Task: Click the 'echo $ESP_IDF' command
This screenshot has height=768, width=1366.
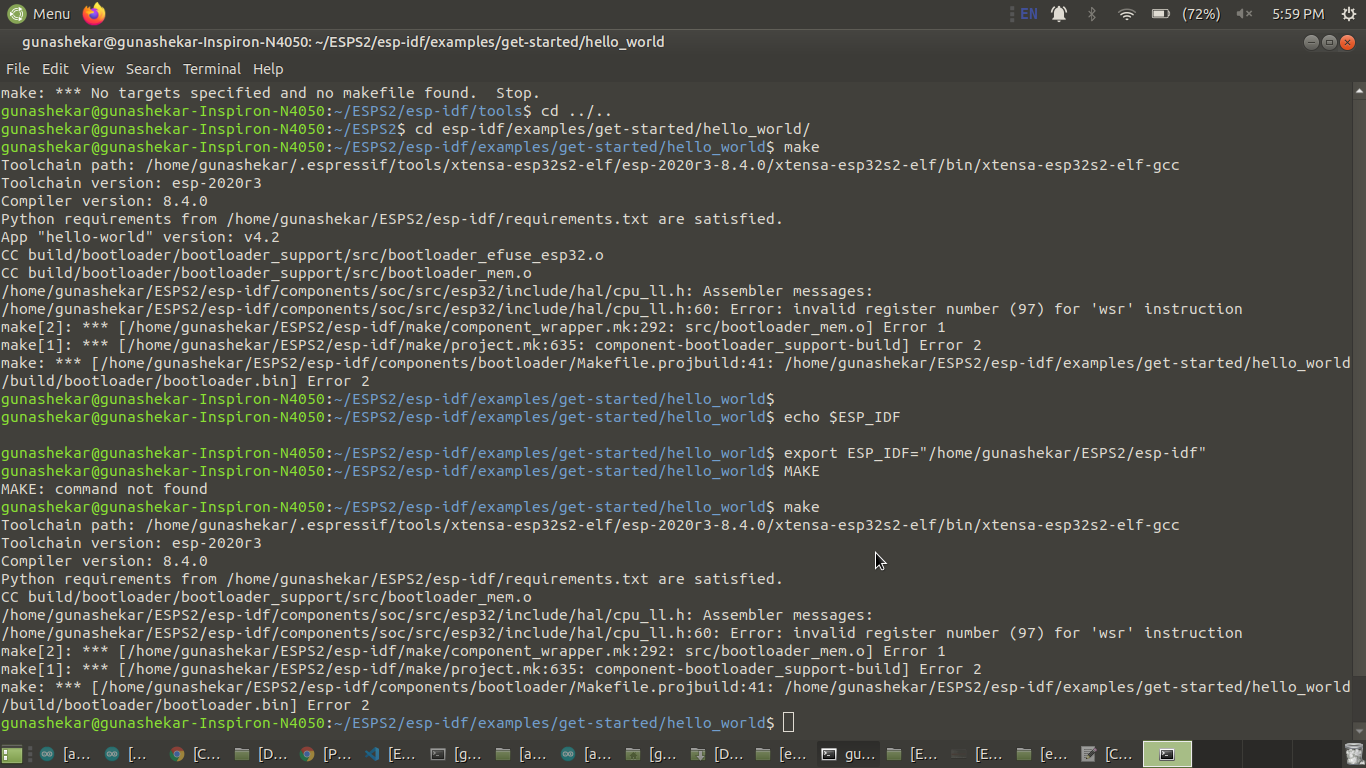Action: tap(842, 417)
